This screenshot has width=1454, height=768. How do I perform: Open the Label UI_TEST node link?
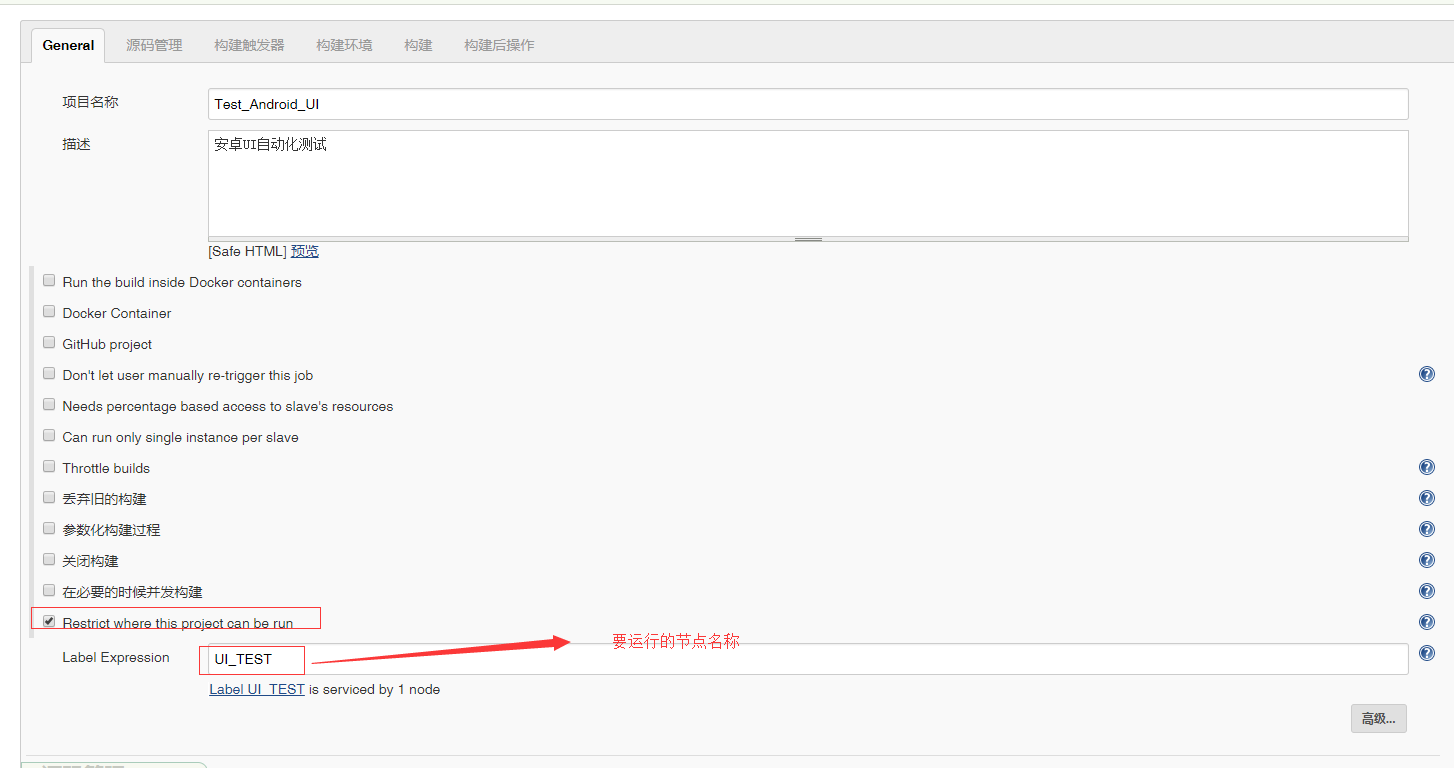pos(256,689)
